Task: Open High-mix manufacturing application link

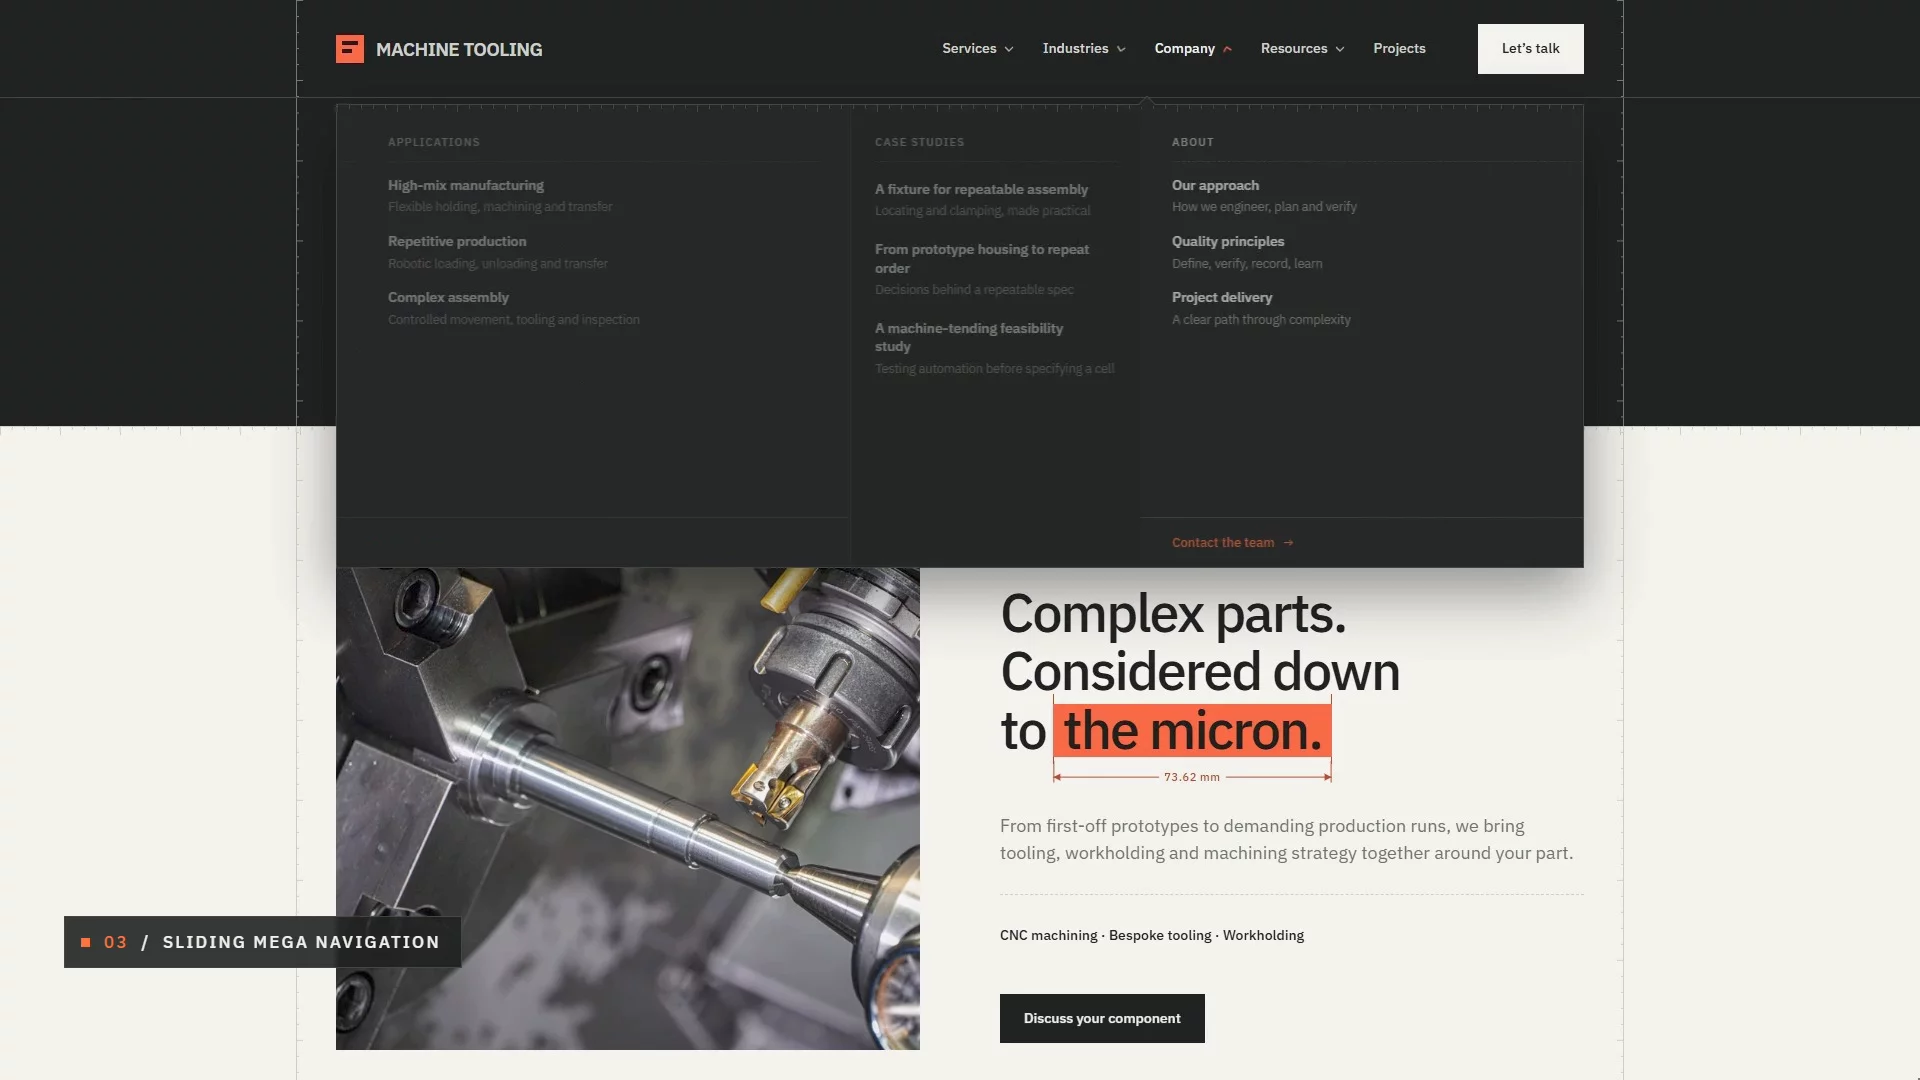Action: pos(500,195)
